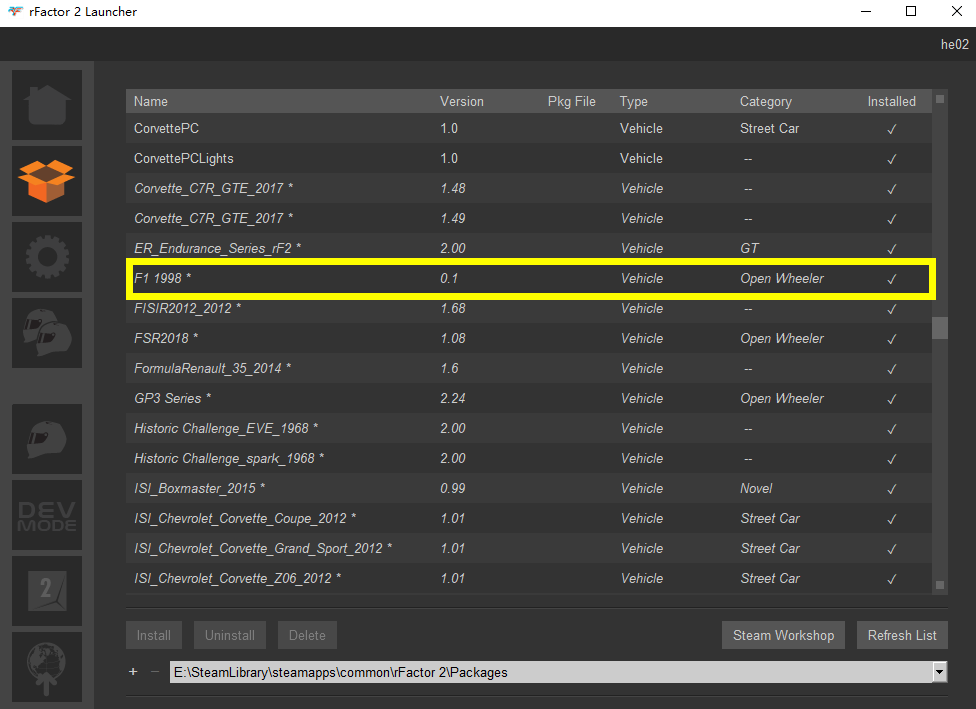Select the FSR2018 row
Viewport: 976px width, 709px height.
pyautogui.click(x=528, y=338)
